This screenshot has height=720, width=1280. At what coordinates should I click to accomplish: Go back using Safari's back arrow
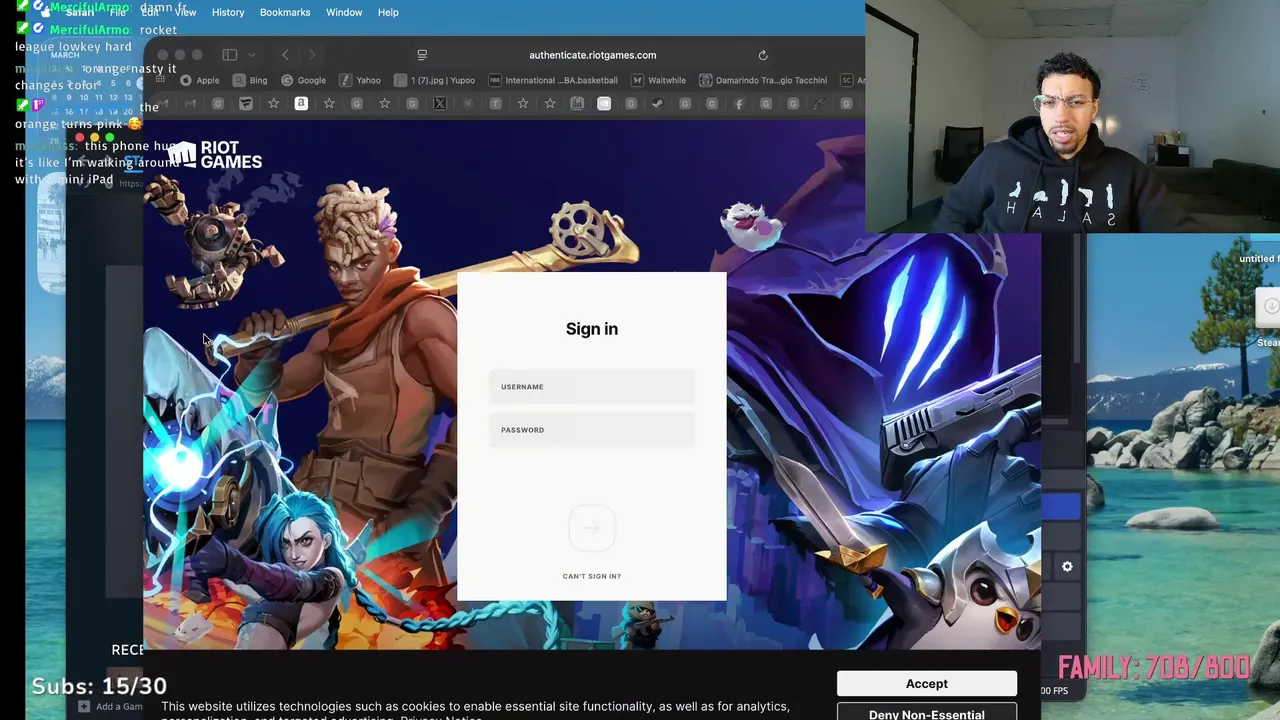tap(285, 55)
